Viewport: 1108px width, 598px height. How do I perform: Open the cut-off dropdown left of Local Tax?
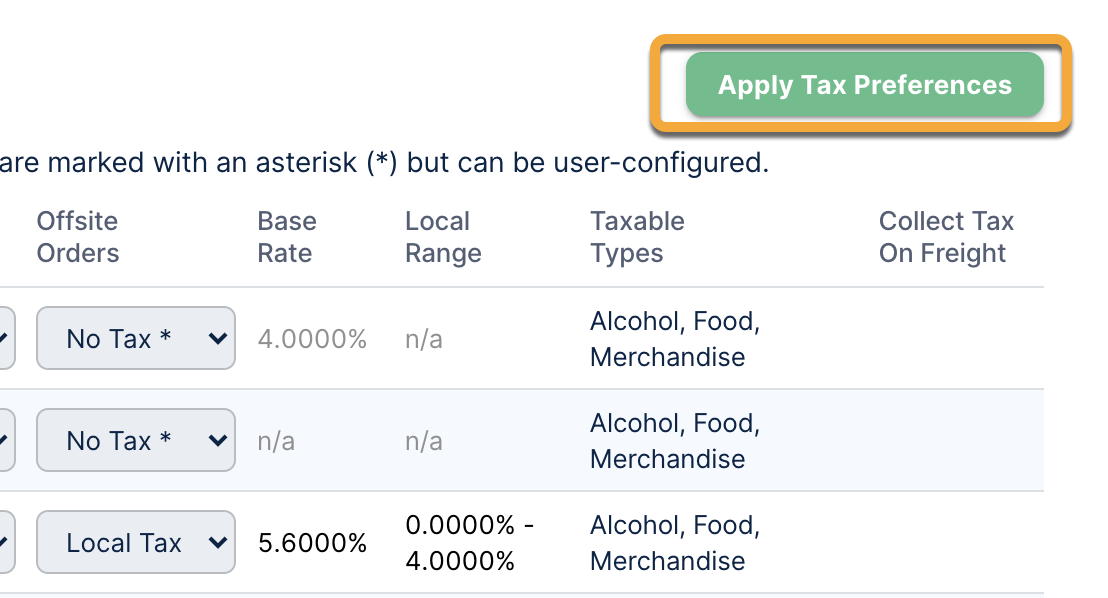coord(6,543)
